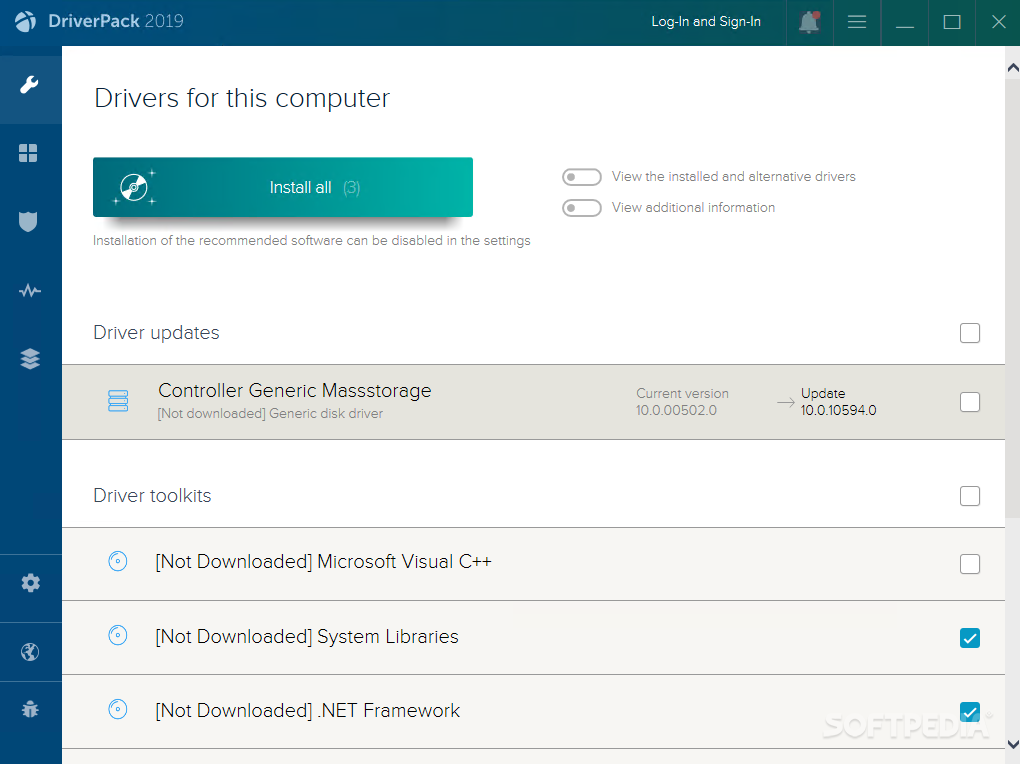Open the diagnostics pulse sidebar icon
The height and width of the screenshot is (764, 1020).
[x=29, y=291]
